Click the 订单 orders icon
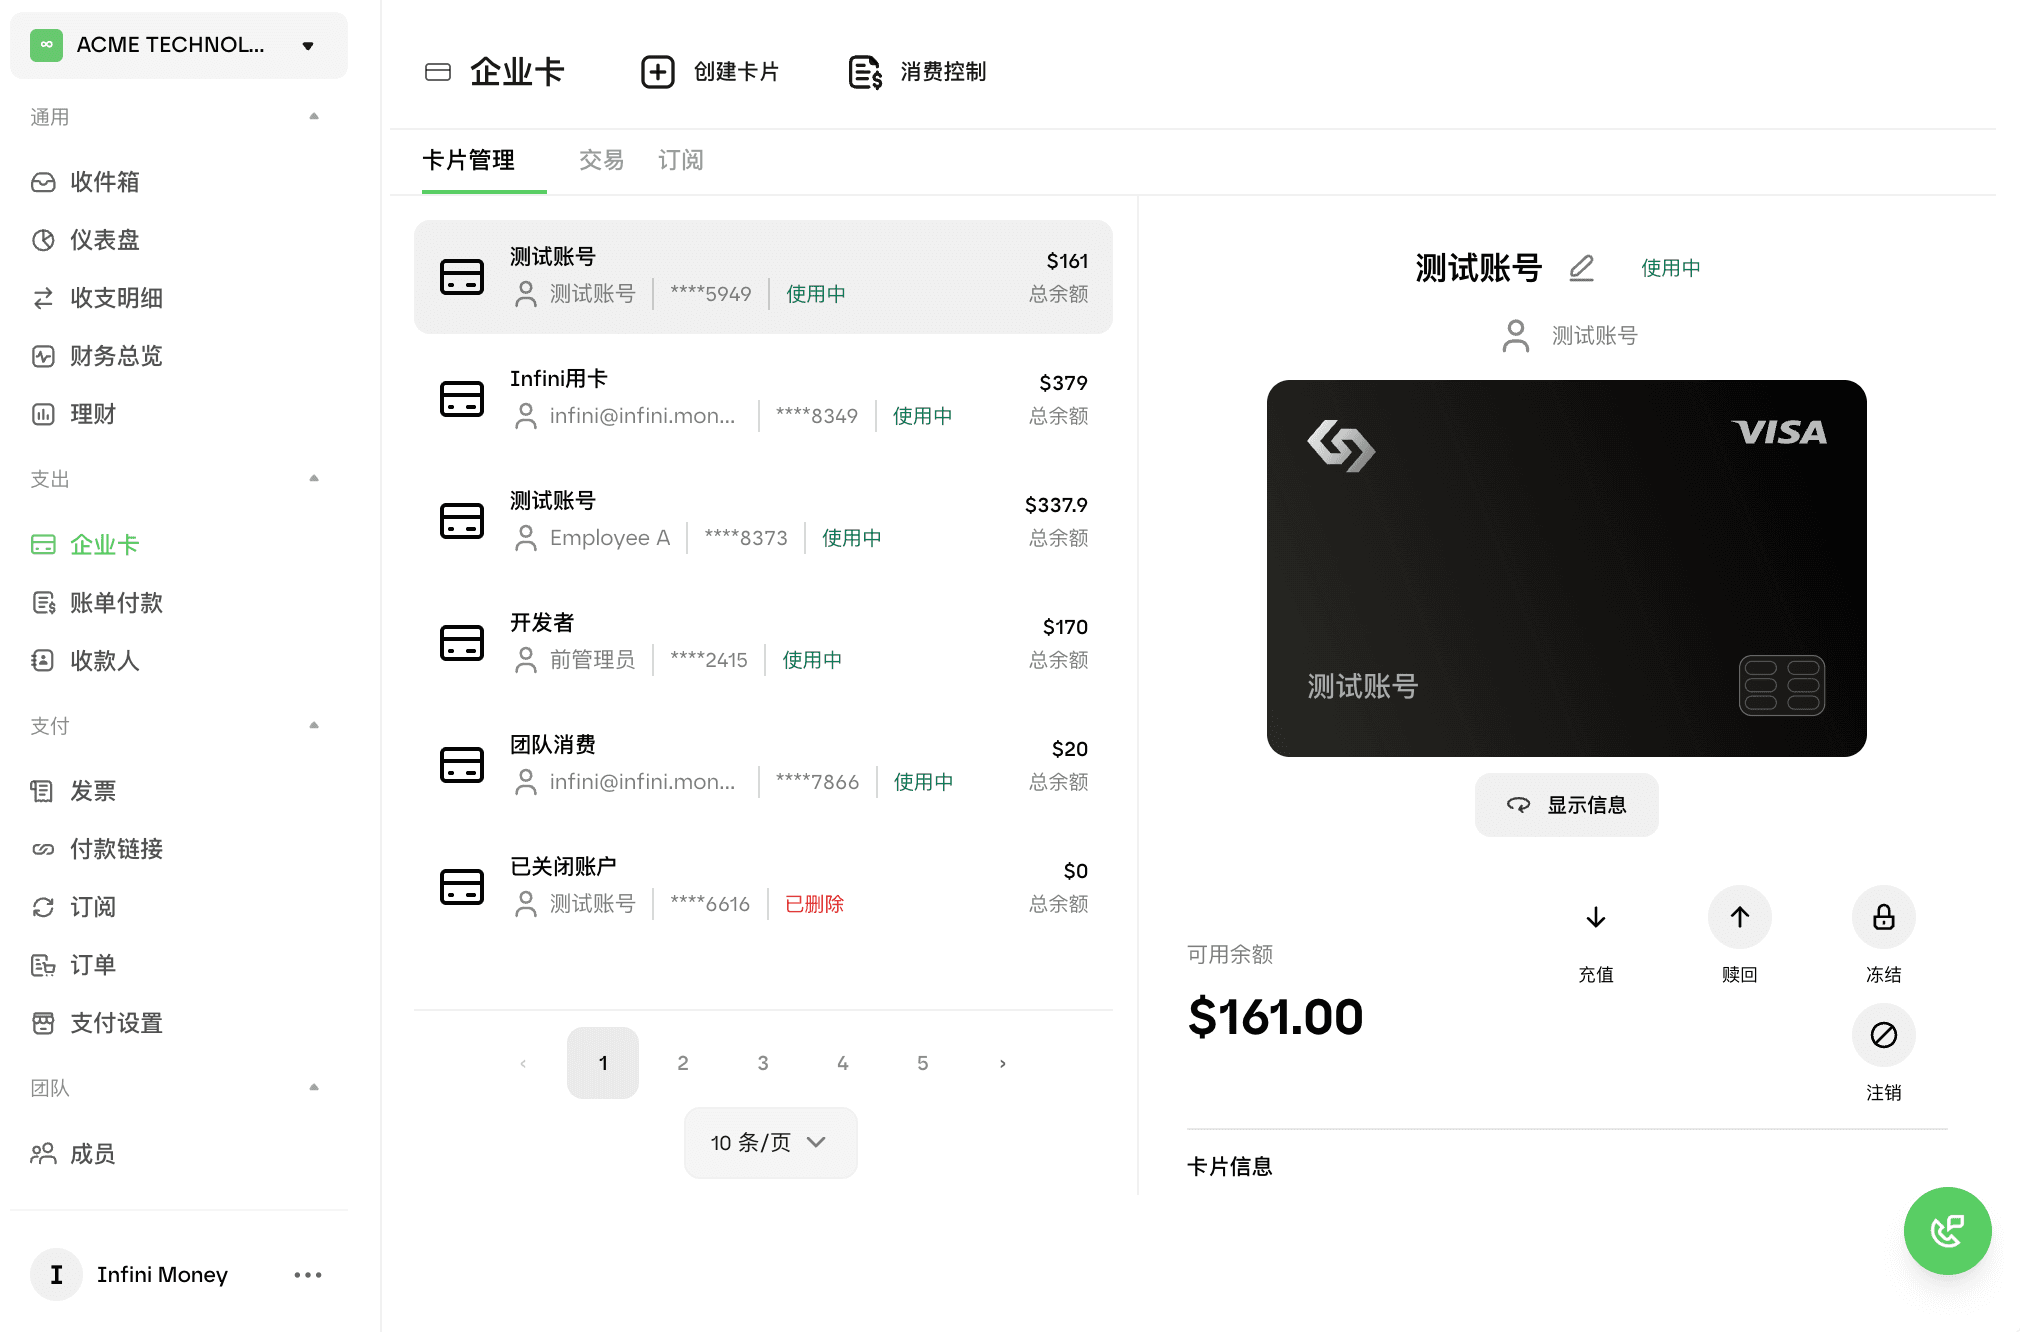This screenshot has height=1332, width=2020. pyautogui.click(x=43, y=965)
